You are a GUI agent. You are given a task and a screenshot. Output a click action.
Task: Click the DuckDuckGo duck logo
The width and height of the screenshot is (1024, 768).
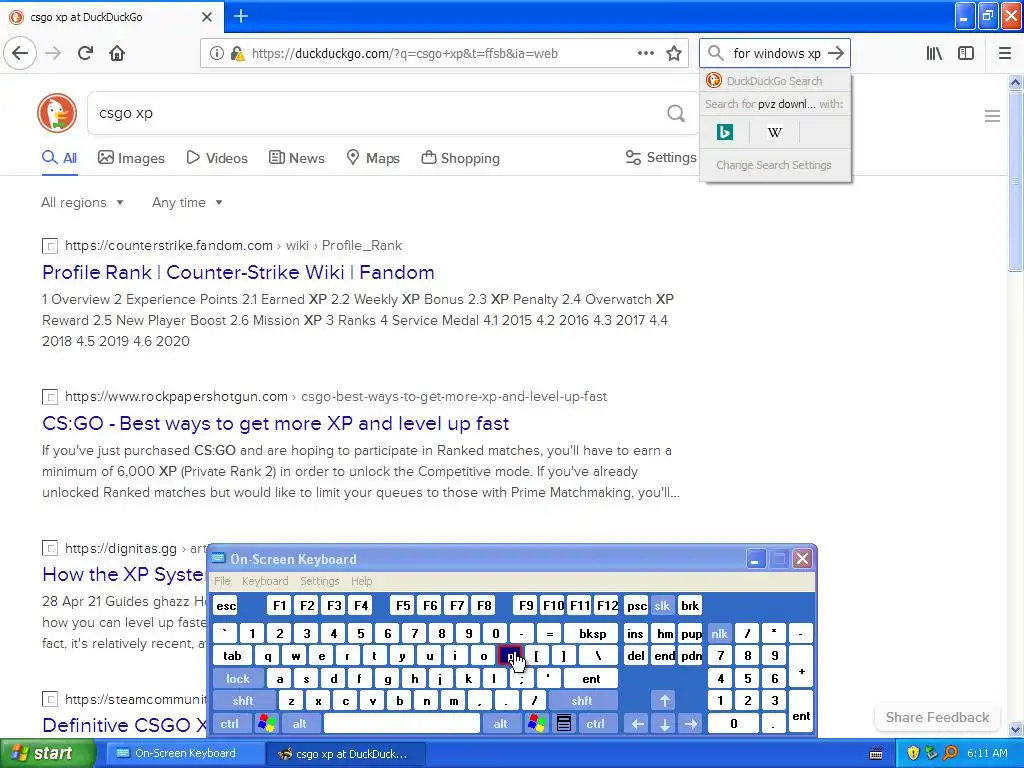57,113
